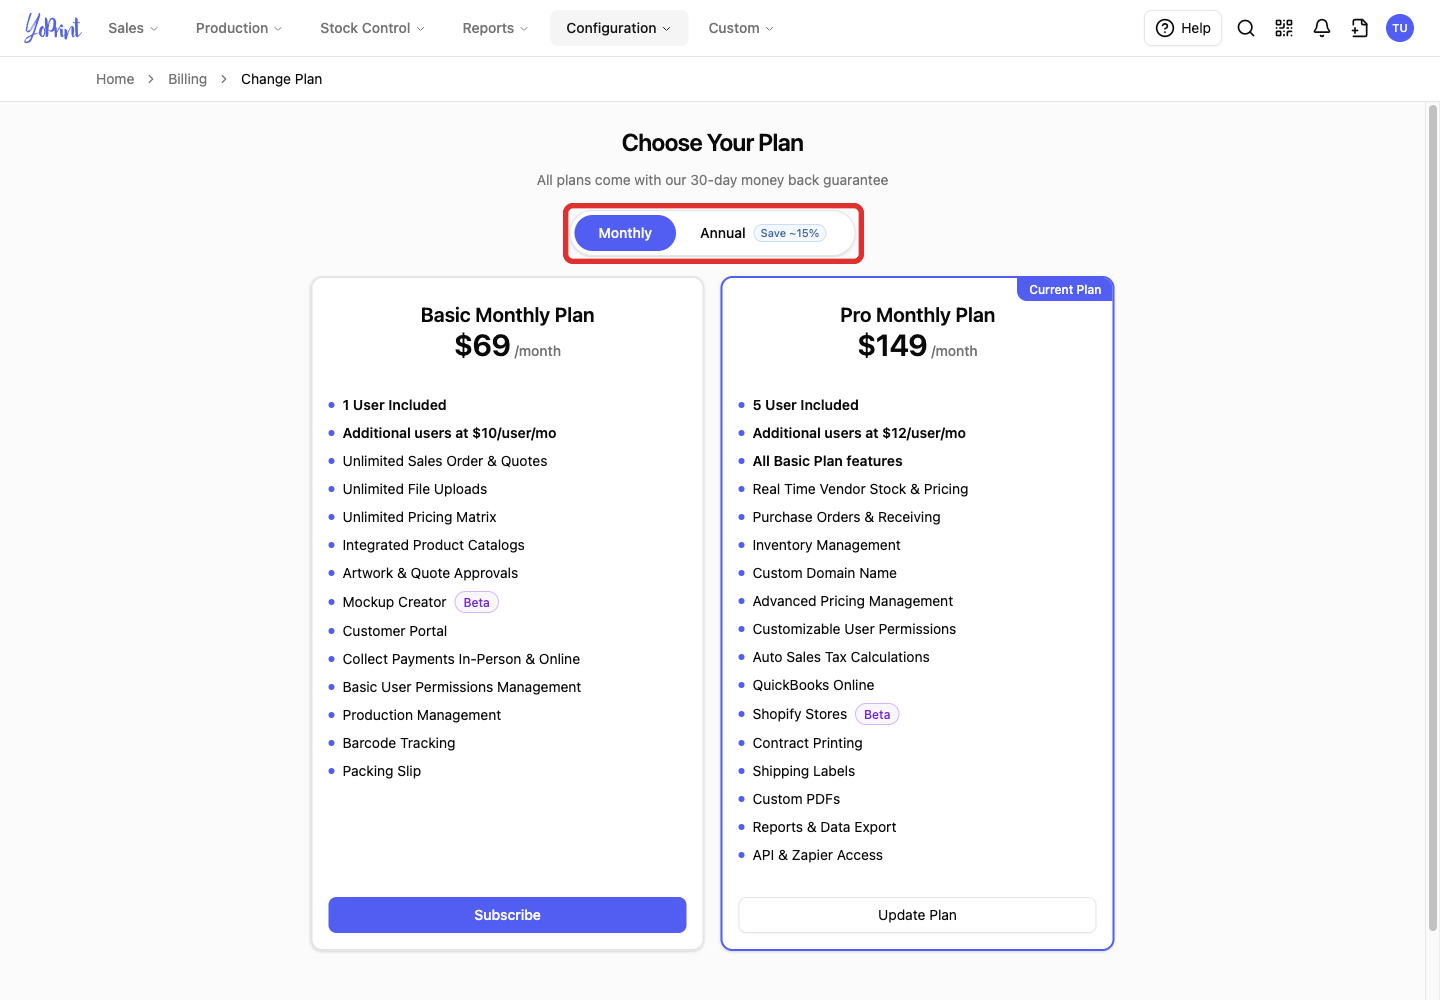Click 'Custom Domain Name' feature text
This screenshot has width=1440, height=1000.
coord(824,573)
